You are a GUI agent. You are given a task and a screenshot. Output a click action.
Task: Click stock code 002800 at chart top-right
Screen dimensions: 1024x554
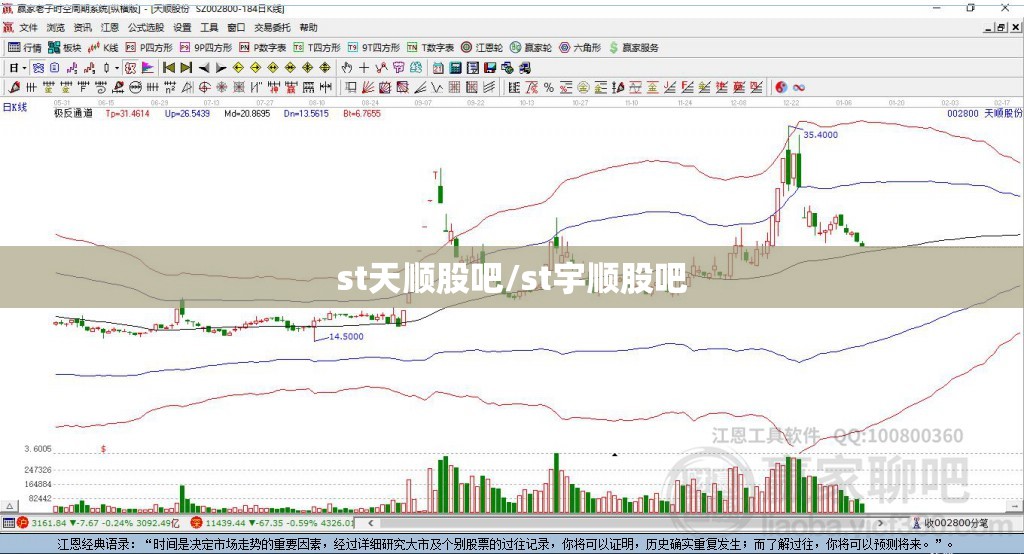(963, 113)
